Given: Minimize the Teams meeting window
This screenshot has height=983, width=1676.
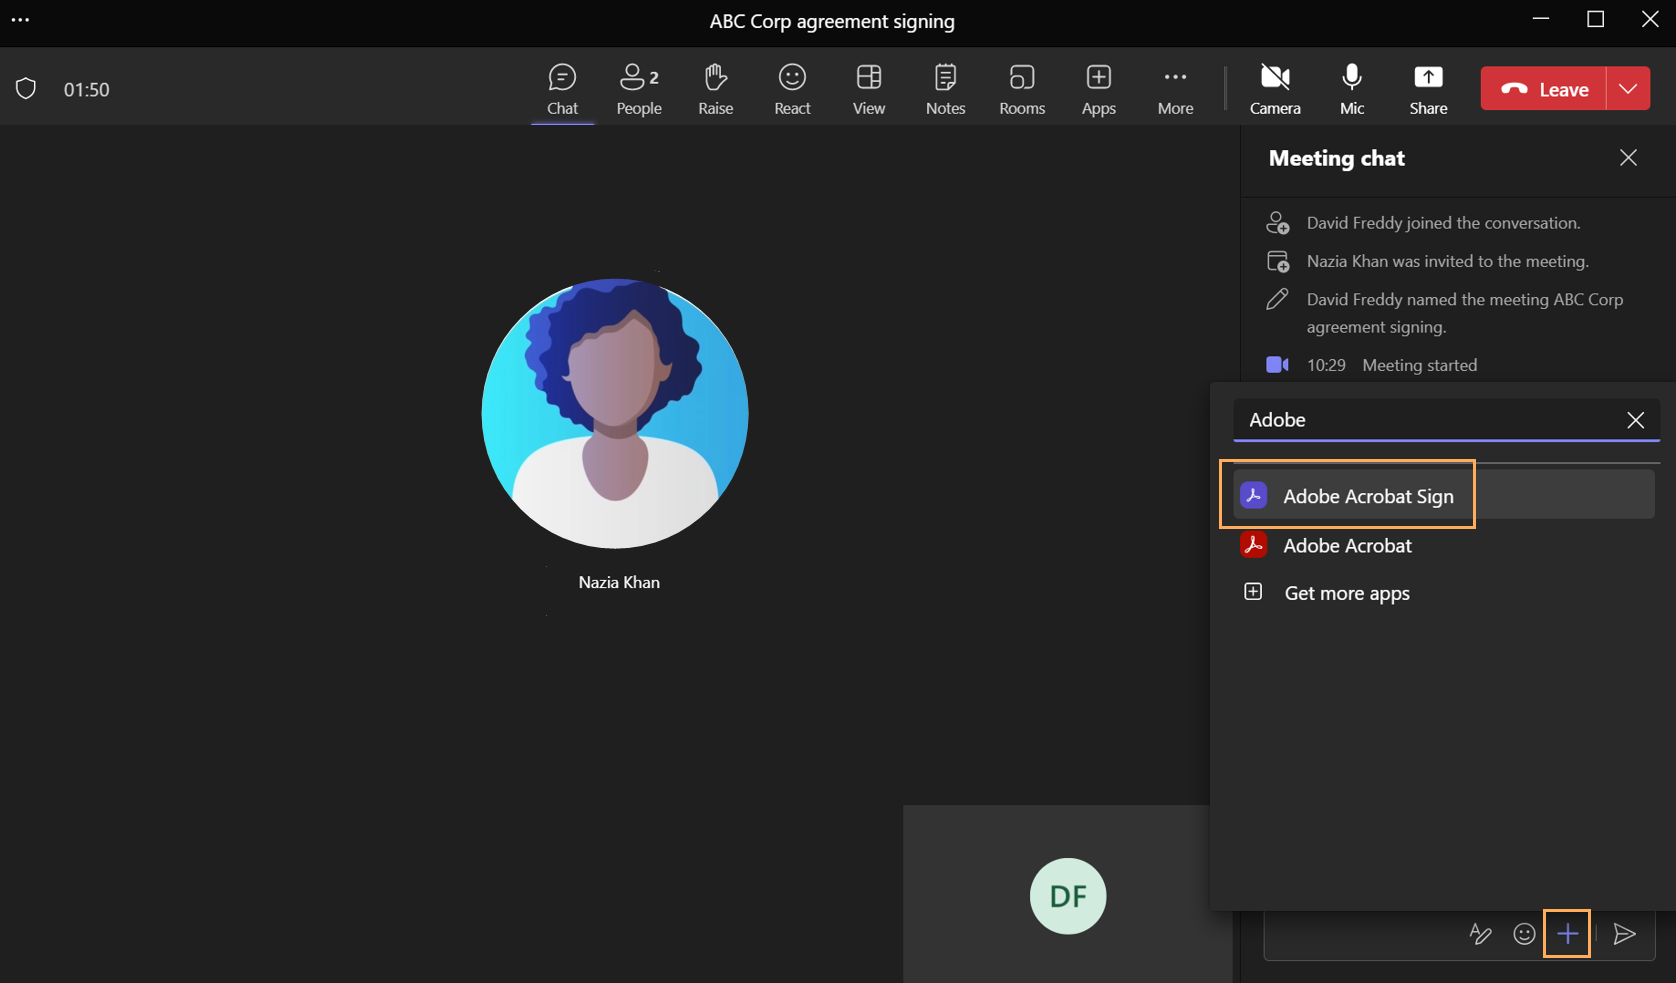Looking at the screenshot, I should (1541, 19).
